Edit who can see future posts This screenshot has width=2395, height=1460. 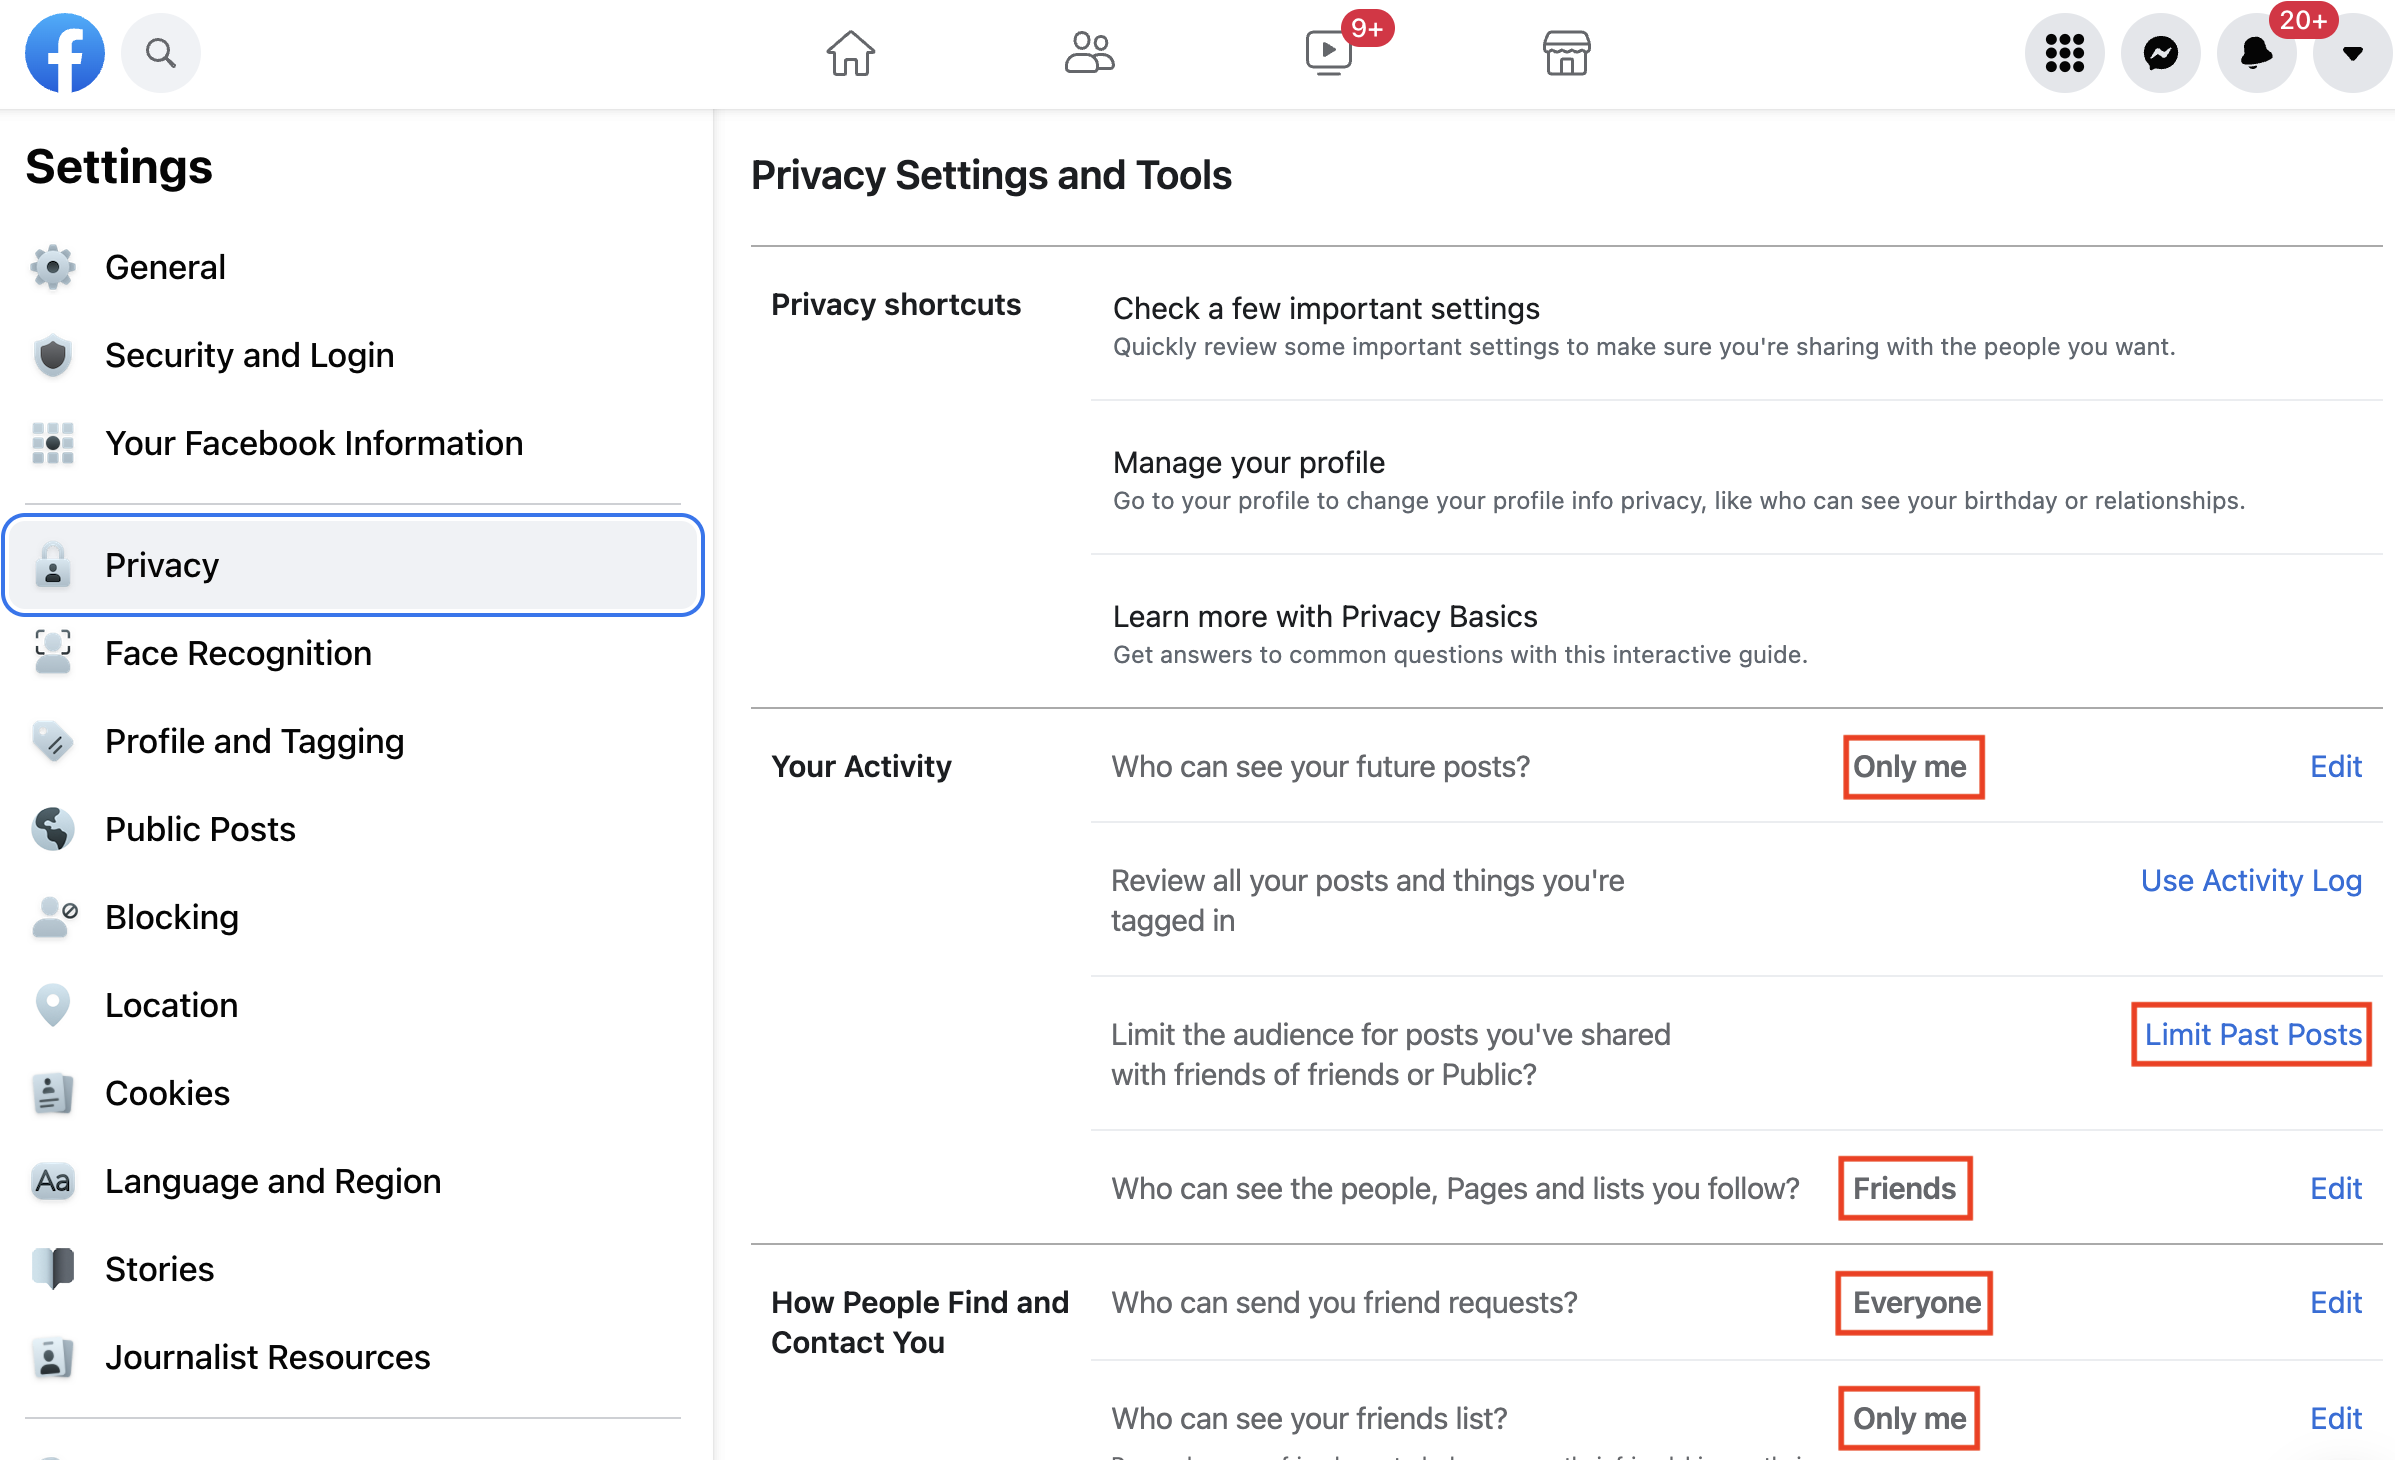coord(2335,767)
